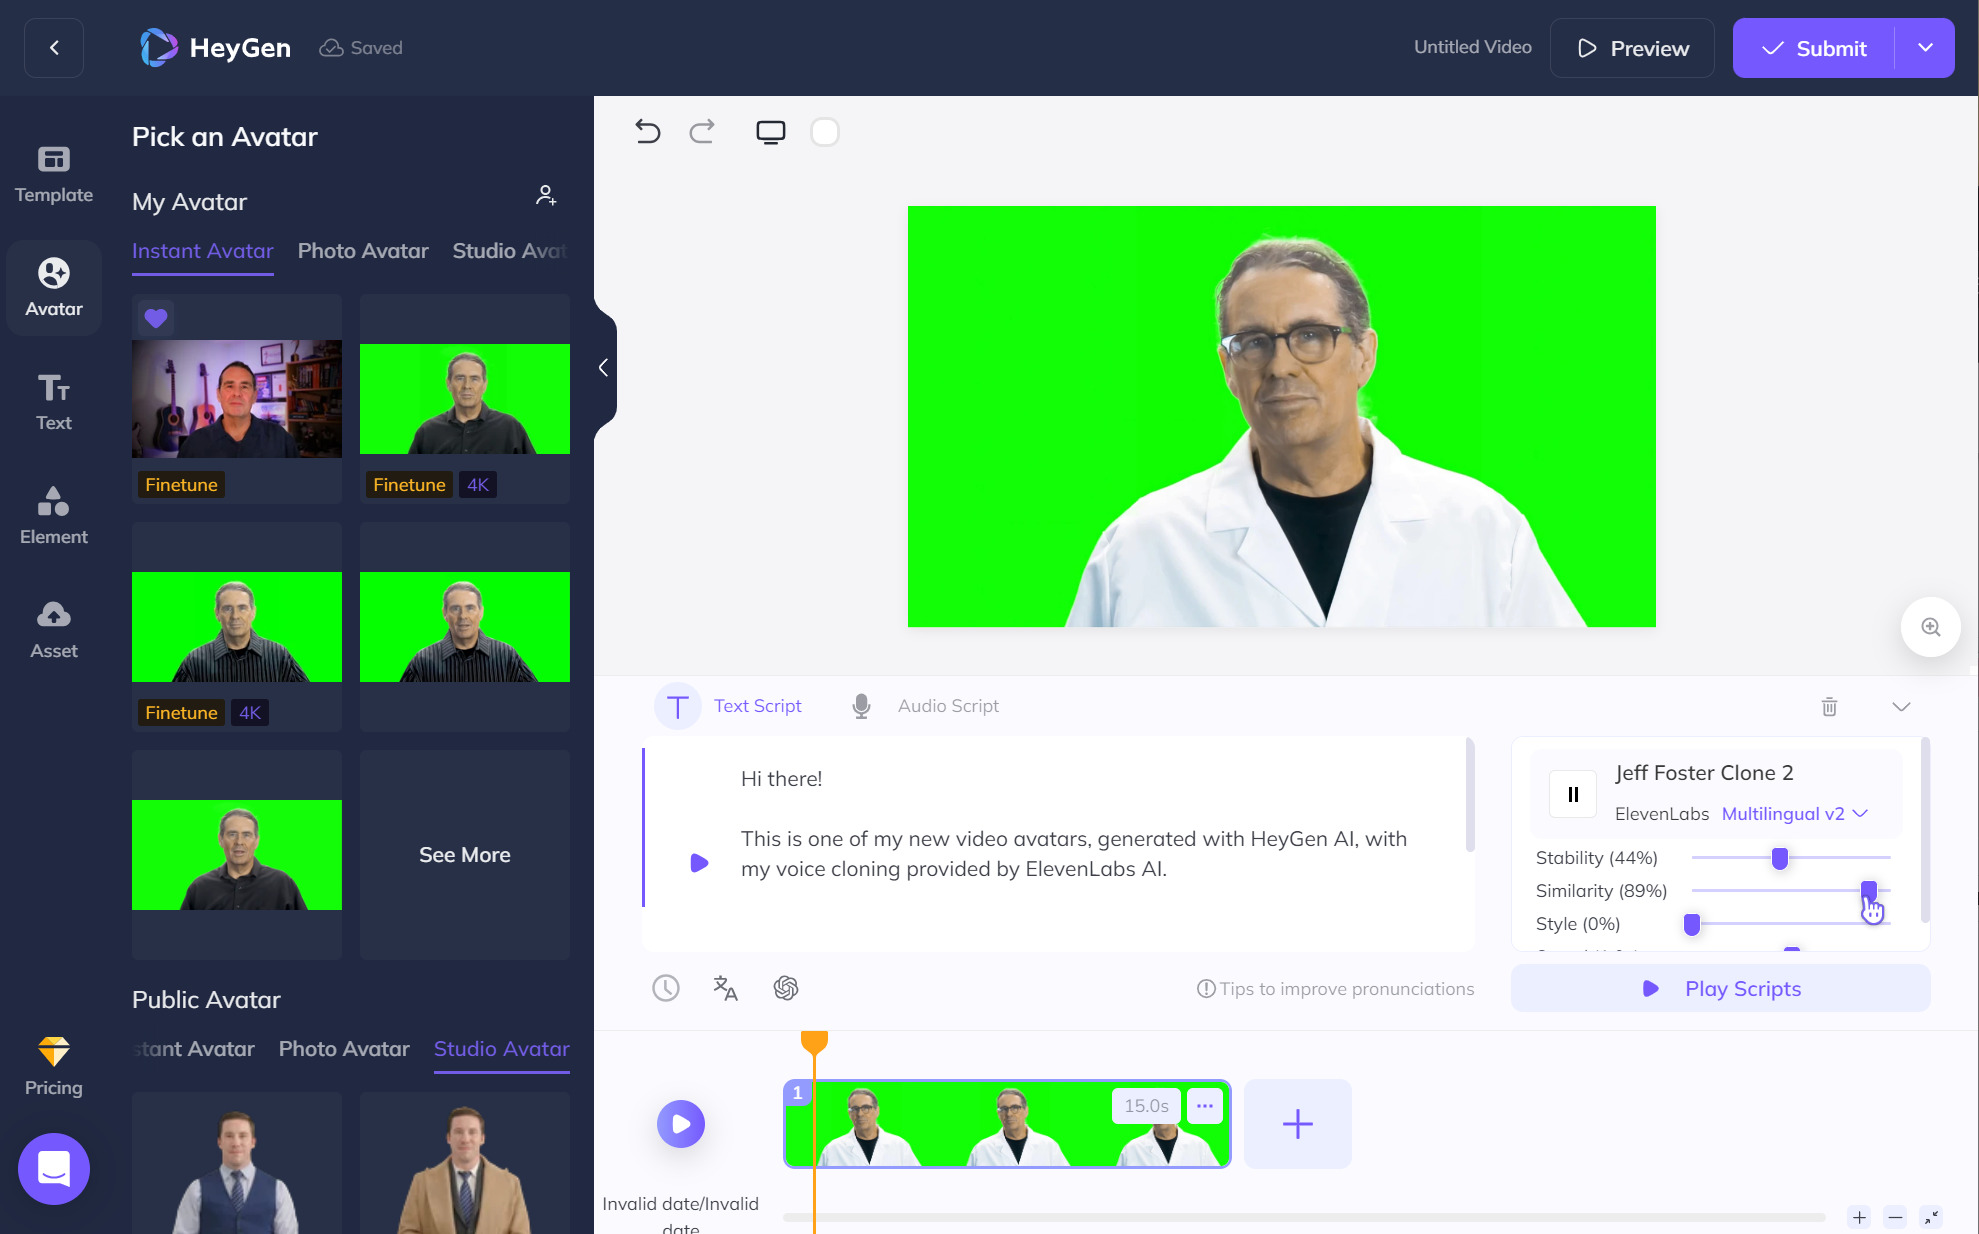Delete script using trash icon
1979x1234 pixels.
point(1829,707)
